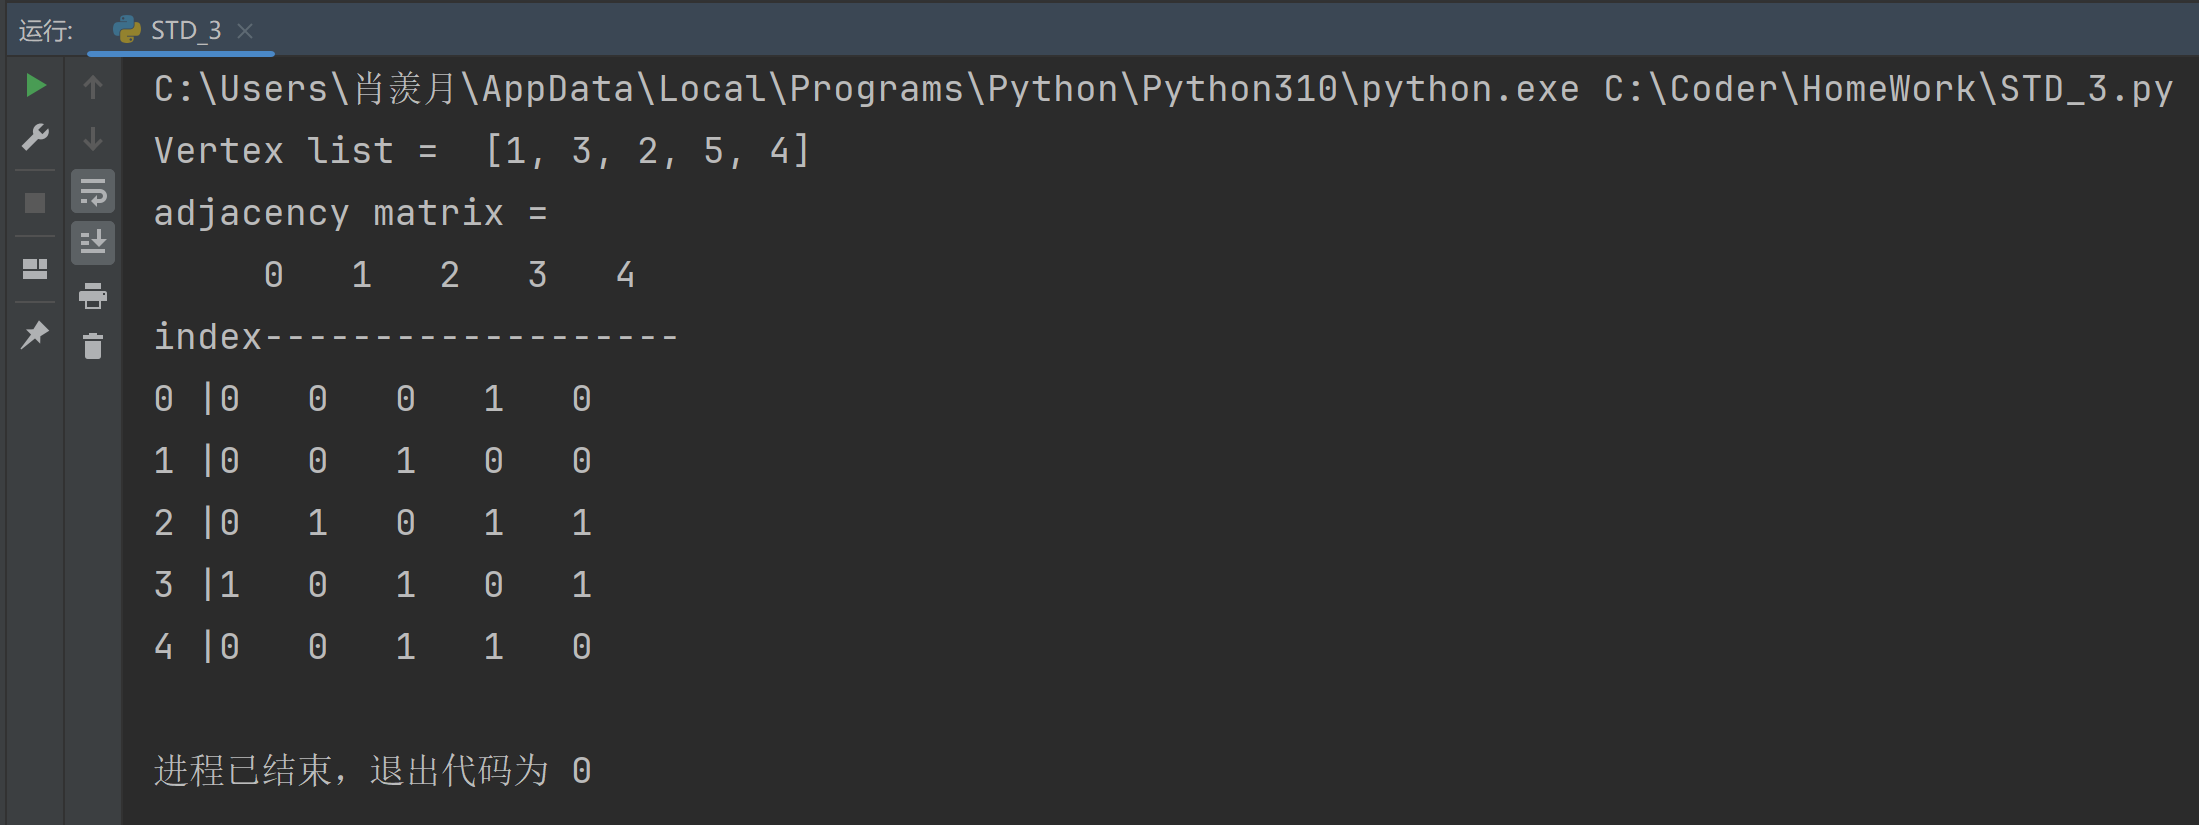Click the python.exe command path line
This screenshot has width=2199, height=825.
[x=1163, y=89]
